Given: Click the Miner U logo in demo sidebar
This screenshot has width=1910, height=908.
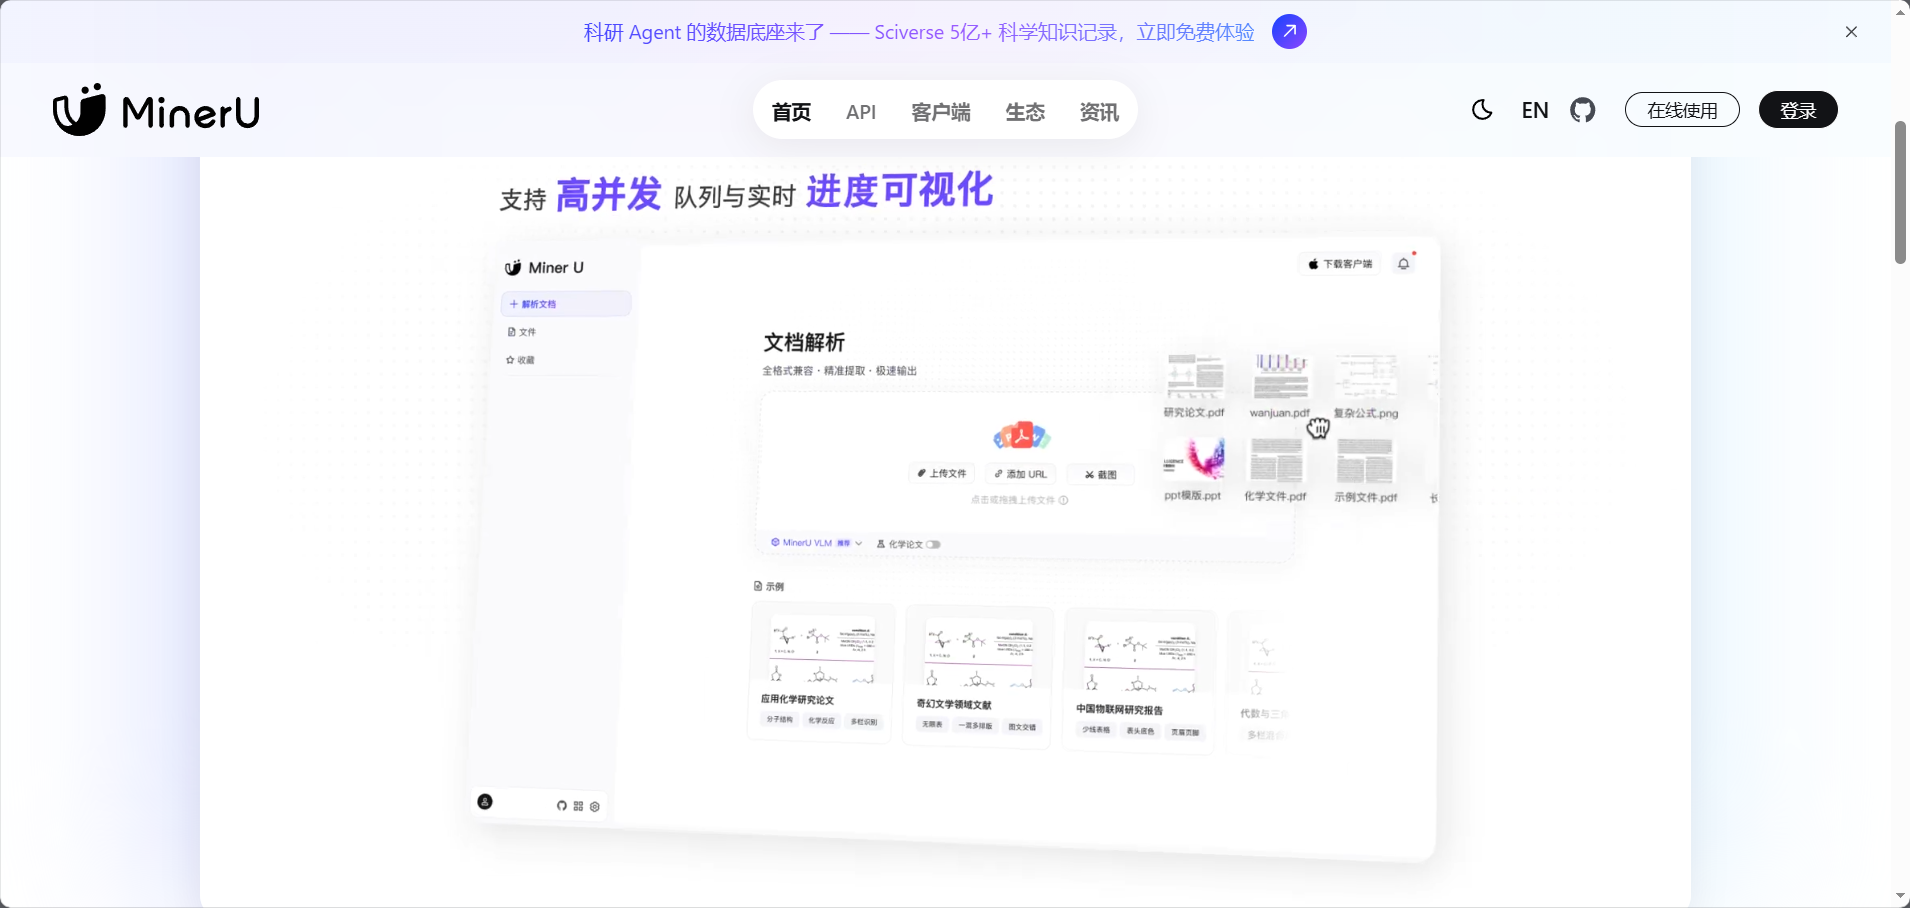Looking at the screenshot, I should click(545, 268).
